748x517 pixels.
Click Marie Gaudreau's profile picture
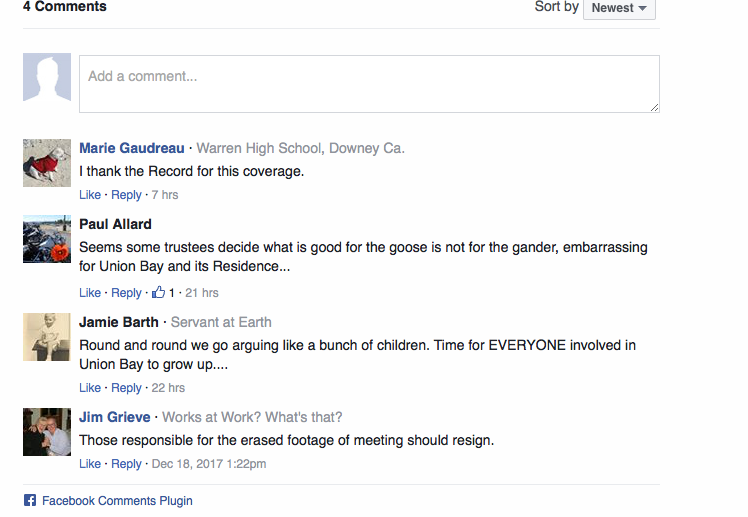[47, 163]
